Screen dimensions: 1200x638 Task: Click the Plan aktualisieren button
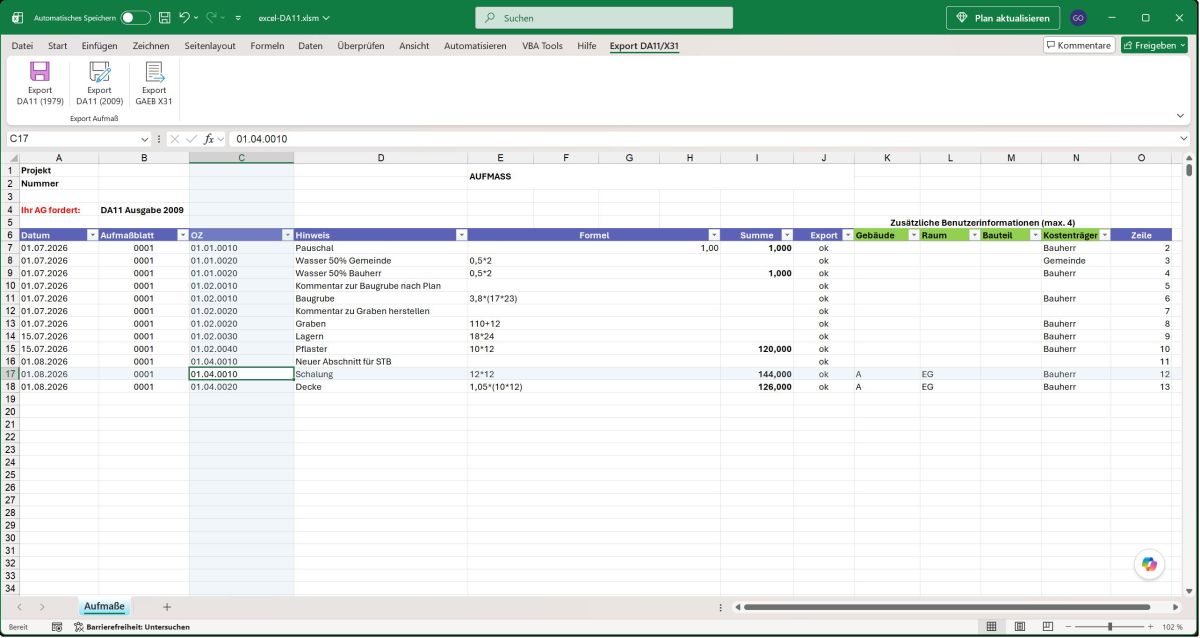pos(1003,18)
